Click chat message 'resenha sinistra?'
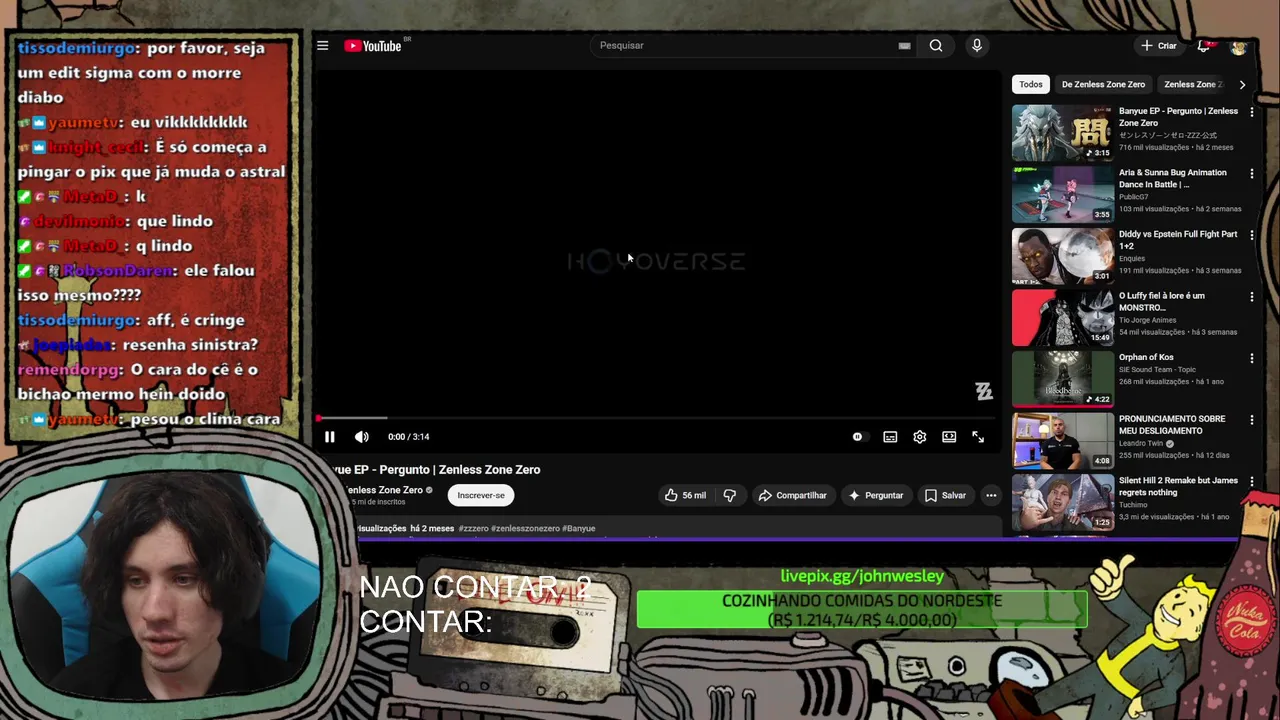Viewport: 1280px width, 720px height. (x=190, y=344)
